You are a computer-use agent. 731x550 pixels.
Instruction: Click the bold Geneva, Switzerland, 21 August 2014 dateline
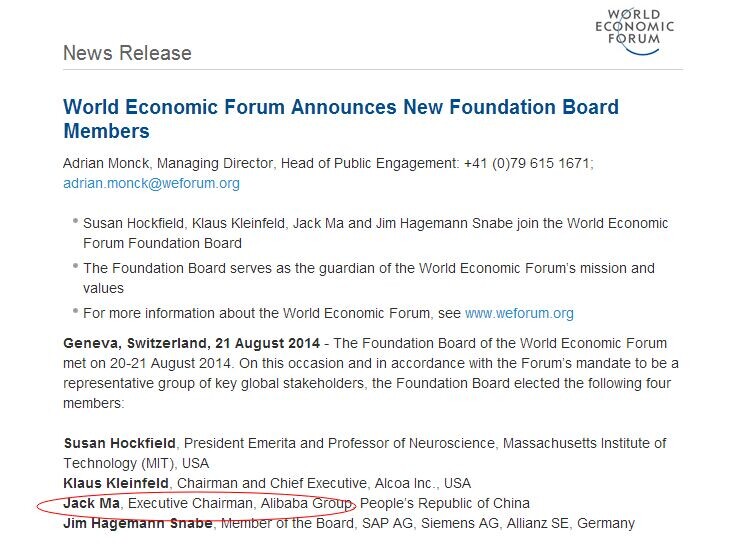pos(192,343)
